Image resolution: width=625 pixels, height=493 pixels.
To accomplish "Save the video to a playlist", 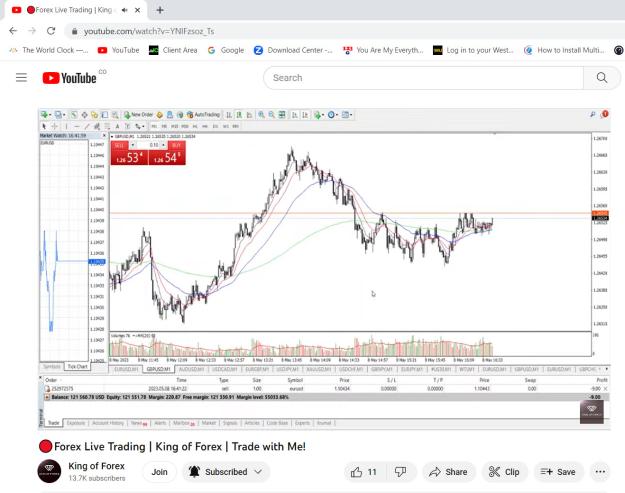I will pyautogui.click(x=558, y=472).
